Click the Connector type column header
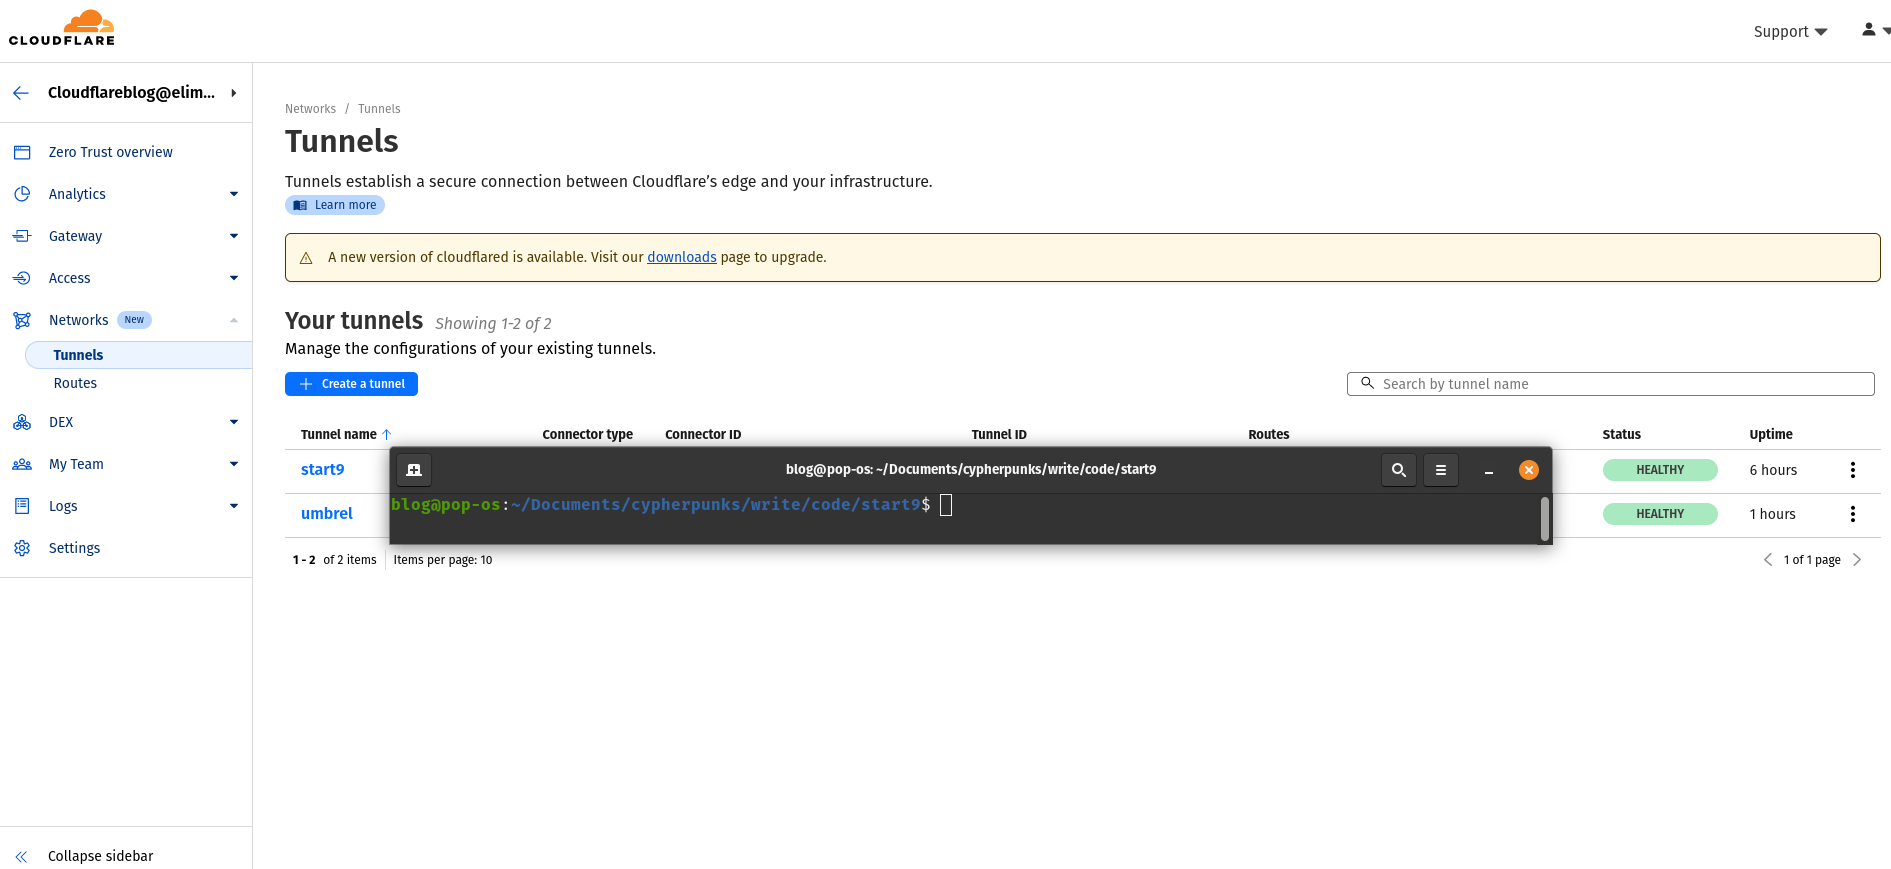 tap(587, 435)
